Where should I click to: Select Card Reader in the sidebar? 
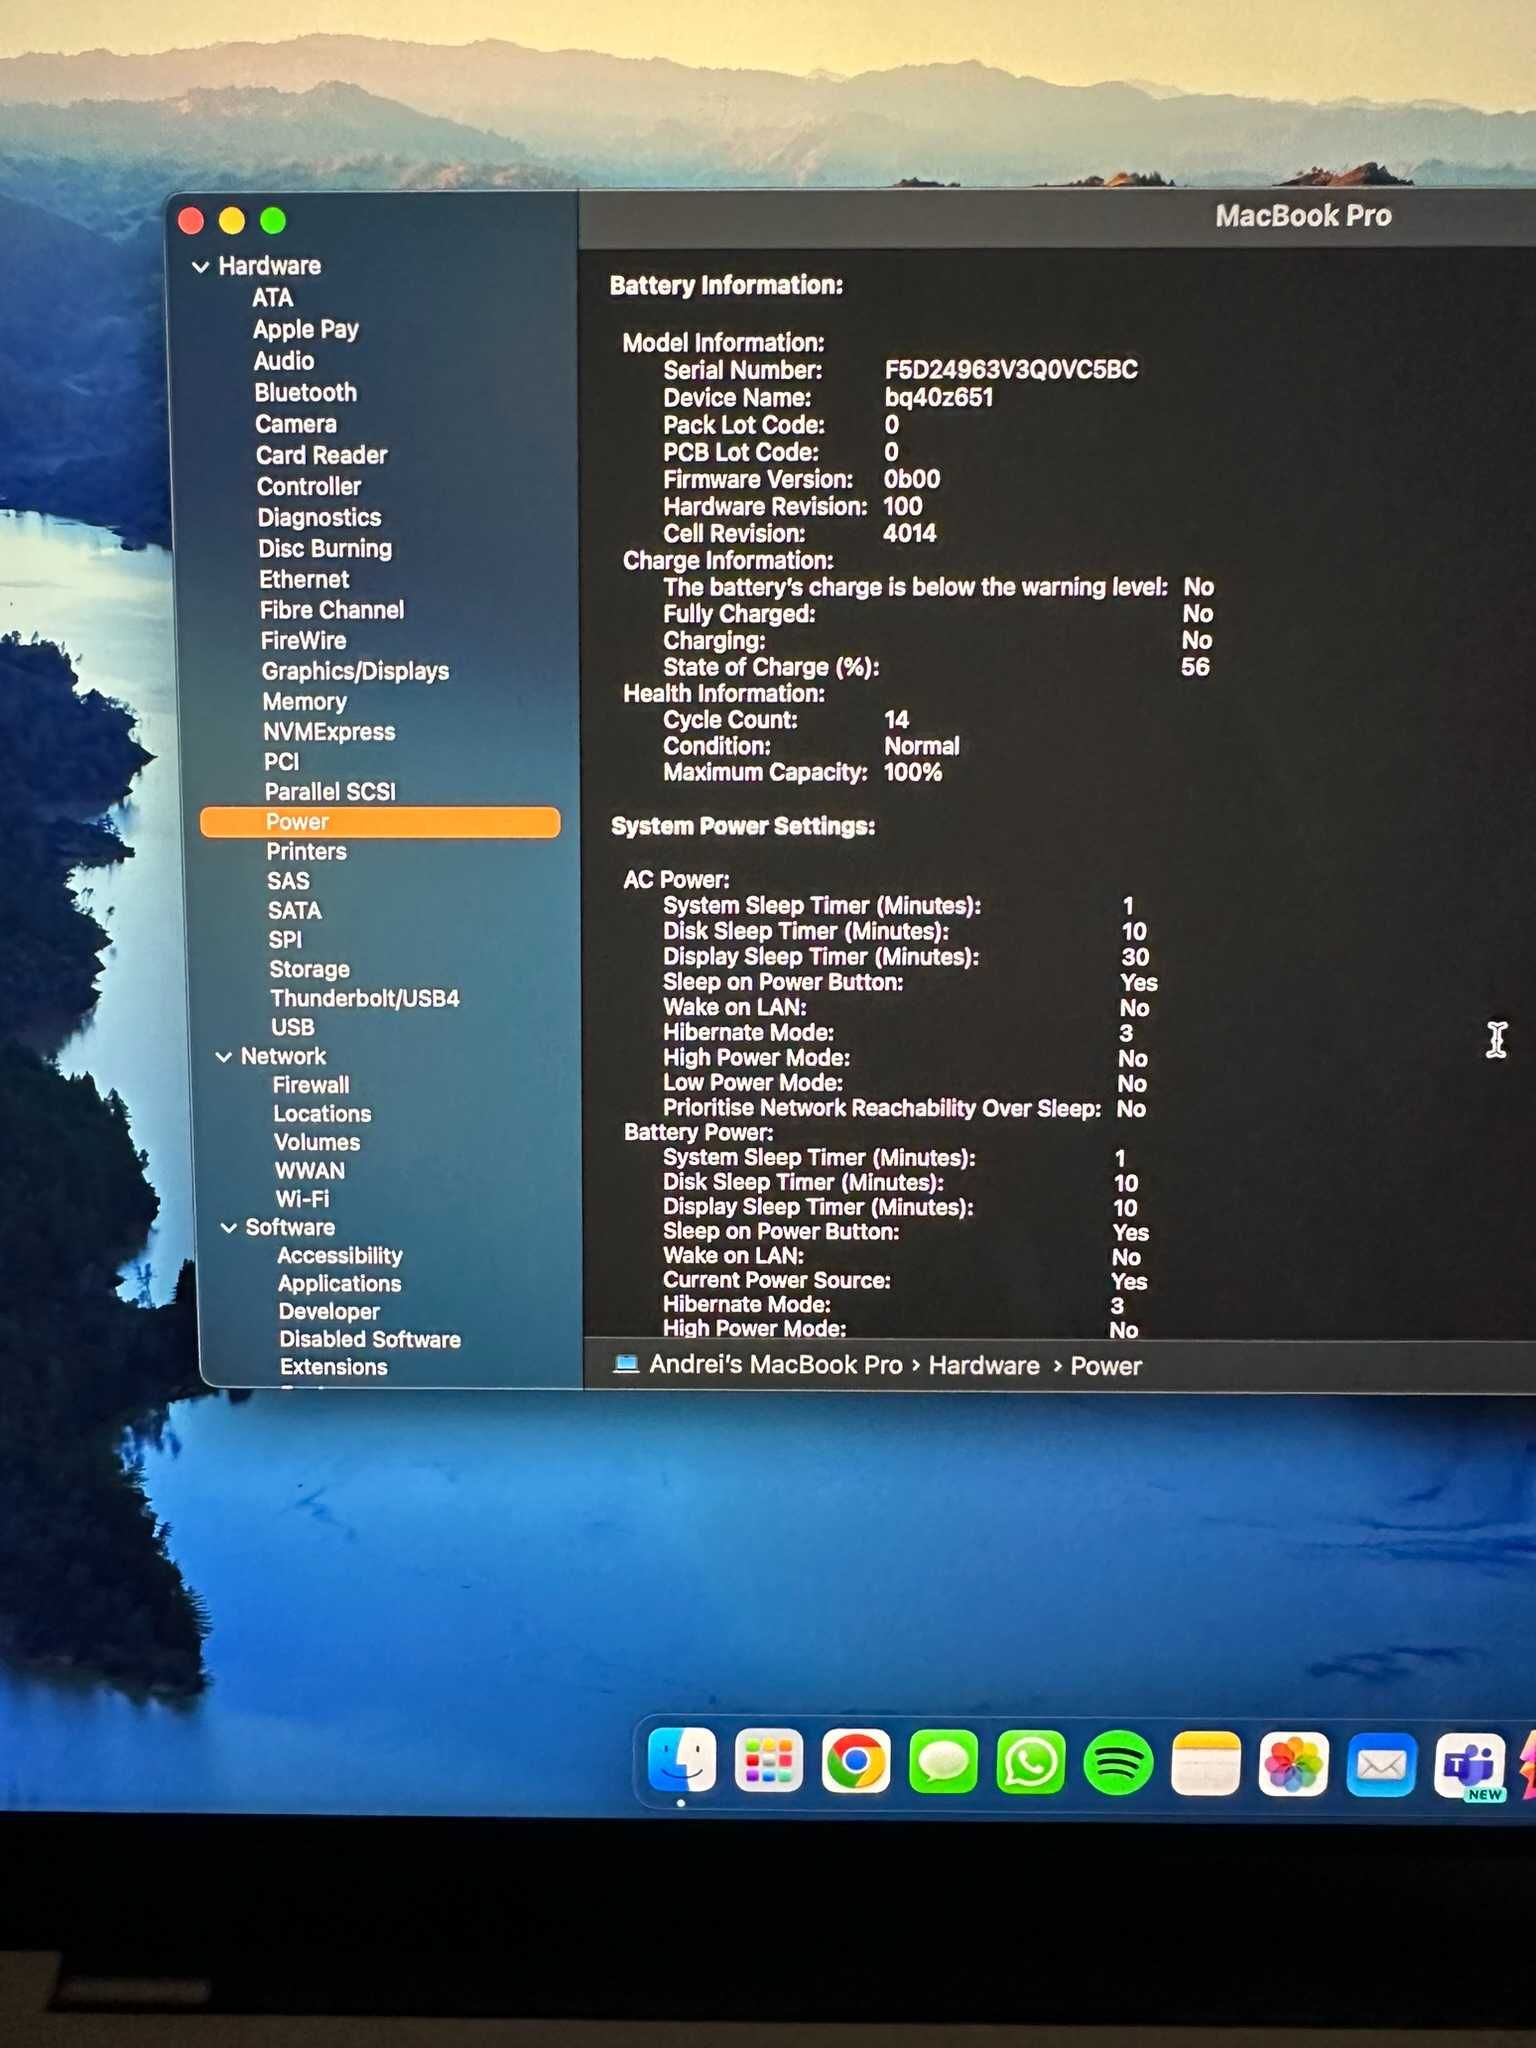pos(321,455)
